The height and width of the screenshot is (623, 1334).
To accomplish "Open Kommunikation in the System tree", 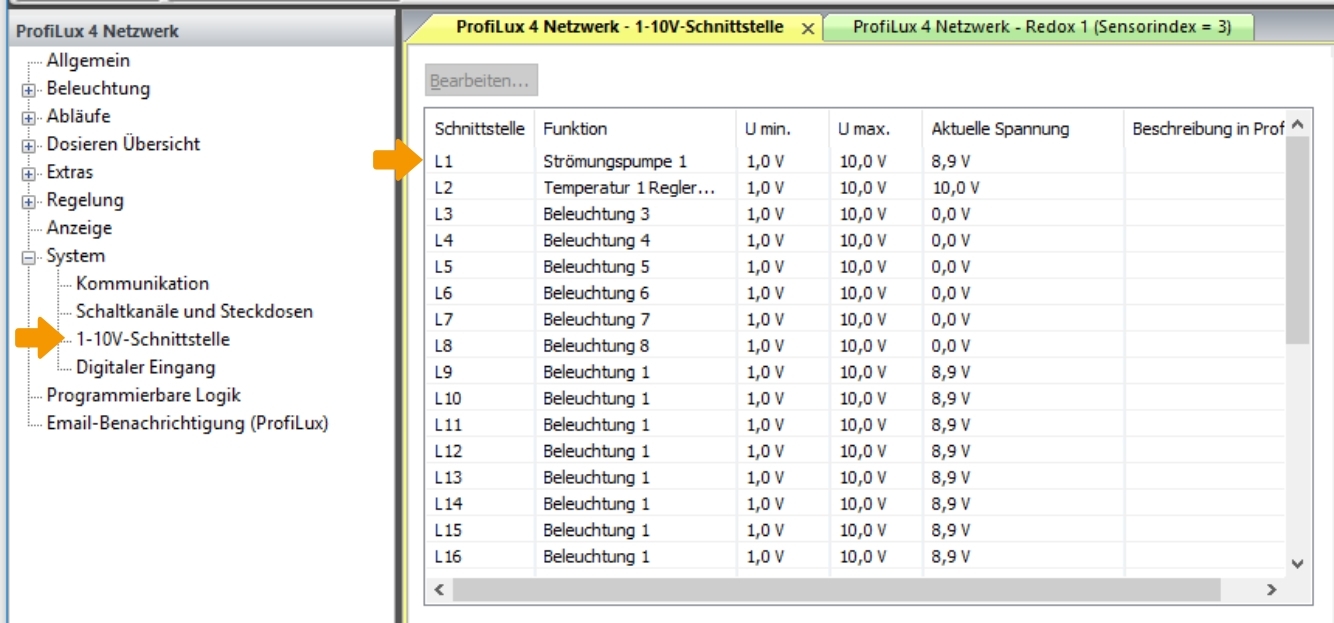I will click(142, 284).
